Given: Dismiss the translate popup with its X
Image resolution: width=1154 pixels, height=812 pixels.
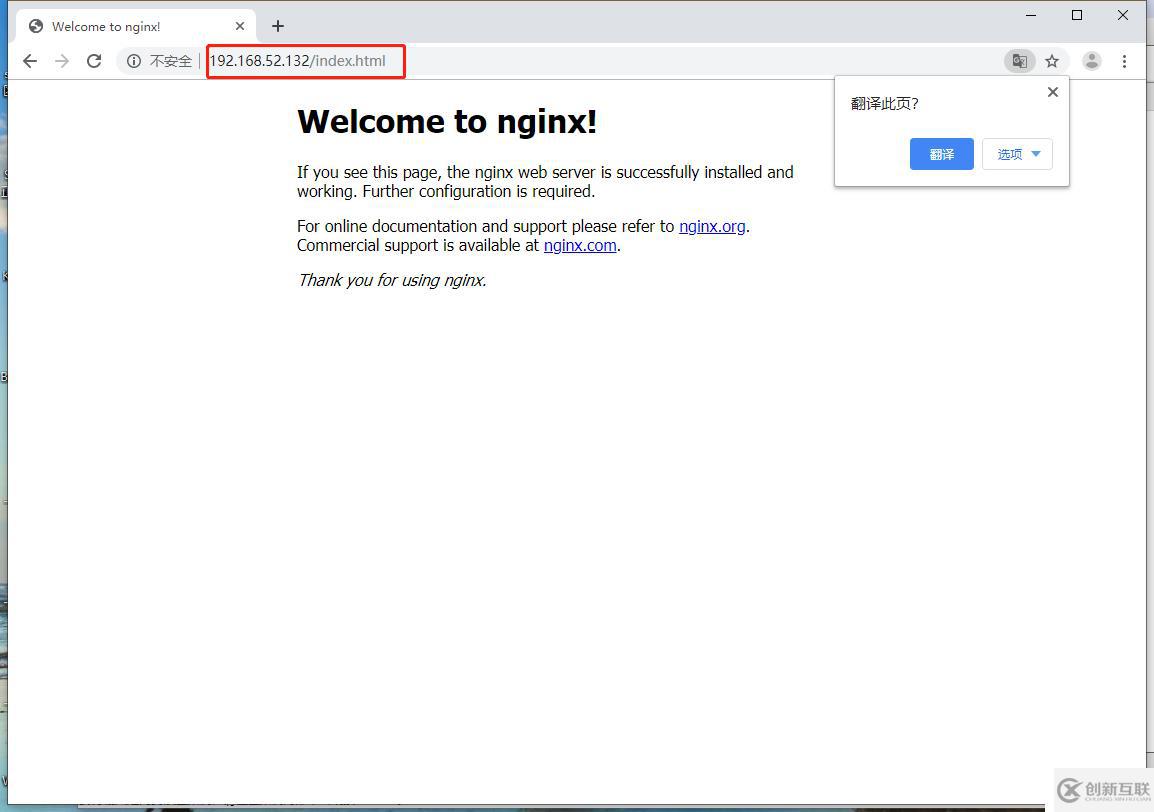Looking at the screenshot, I should tap(1052, 92).
